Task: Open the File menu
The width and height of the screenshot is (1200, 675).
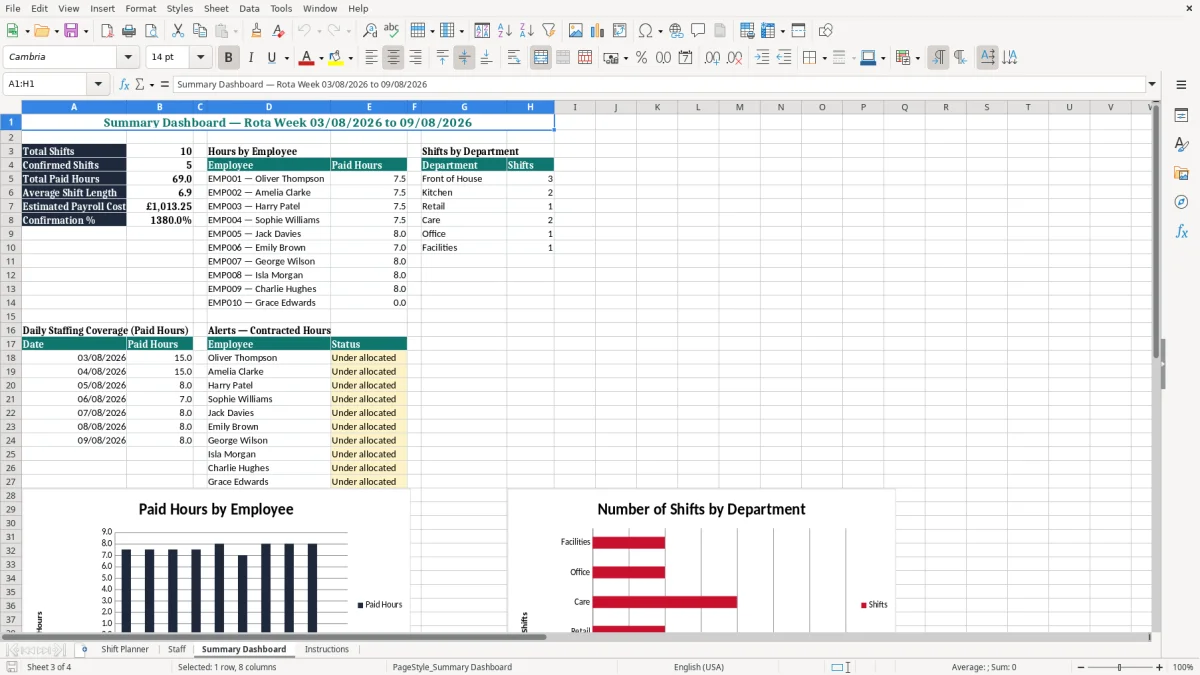Action: (13, 8)
